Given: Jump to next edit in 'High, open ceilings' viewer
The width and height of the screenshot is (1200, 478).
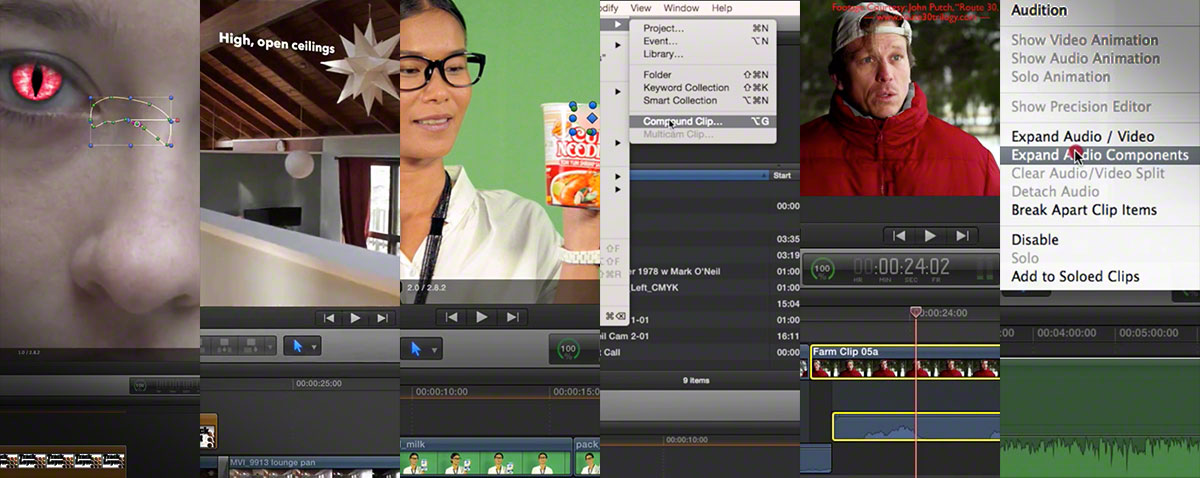Looking at the screenshot, I should click(383, 318).
